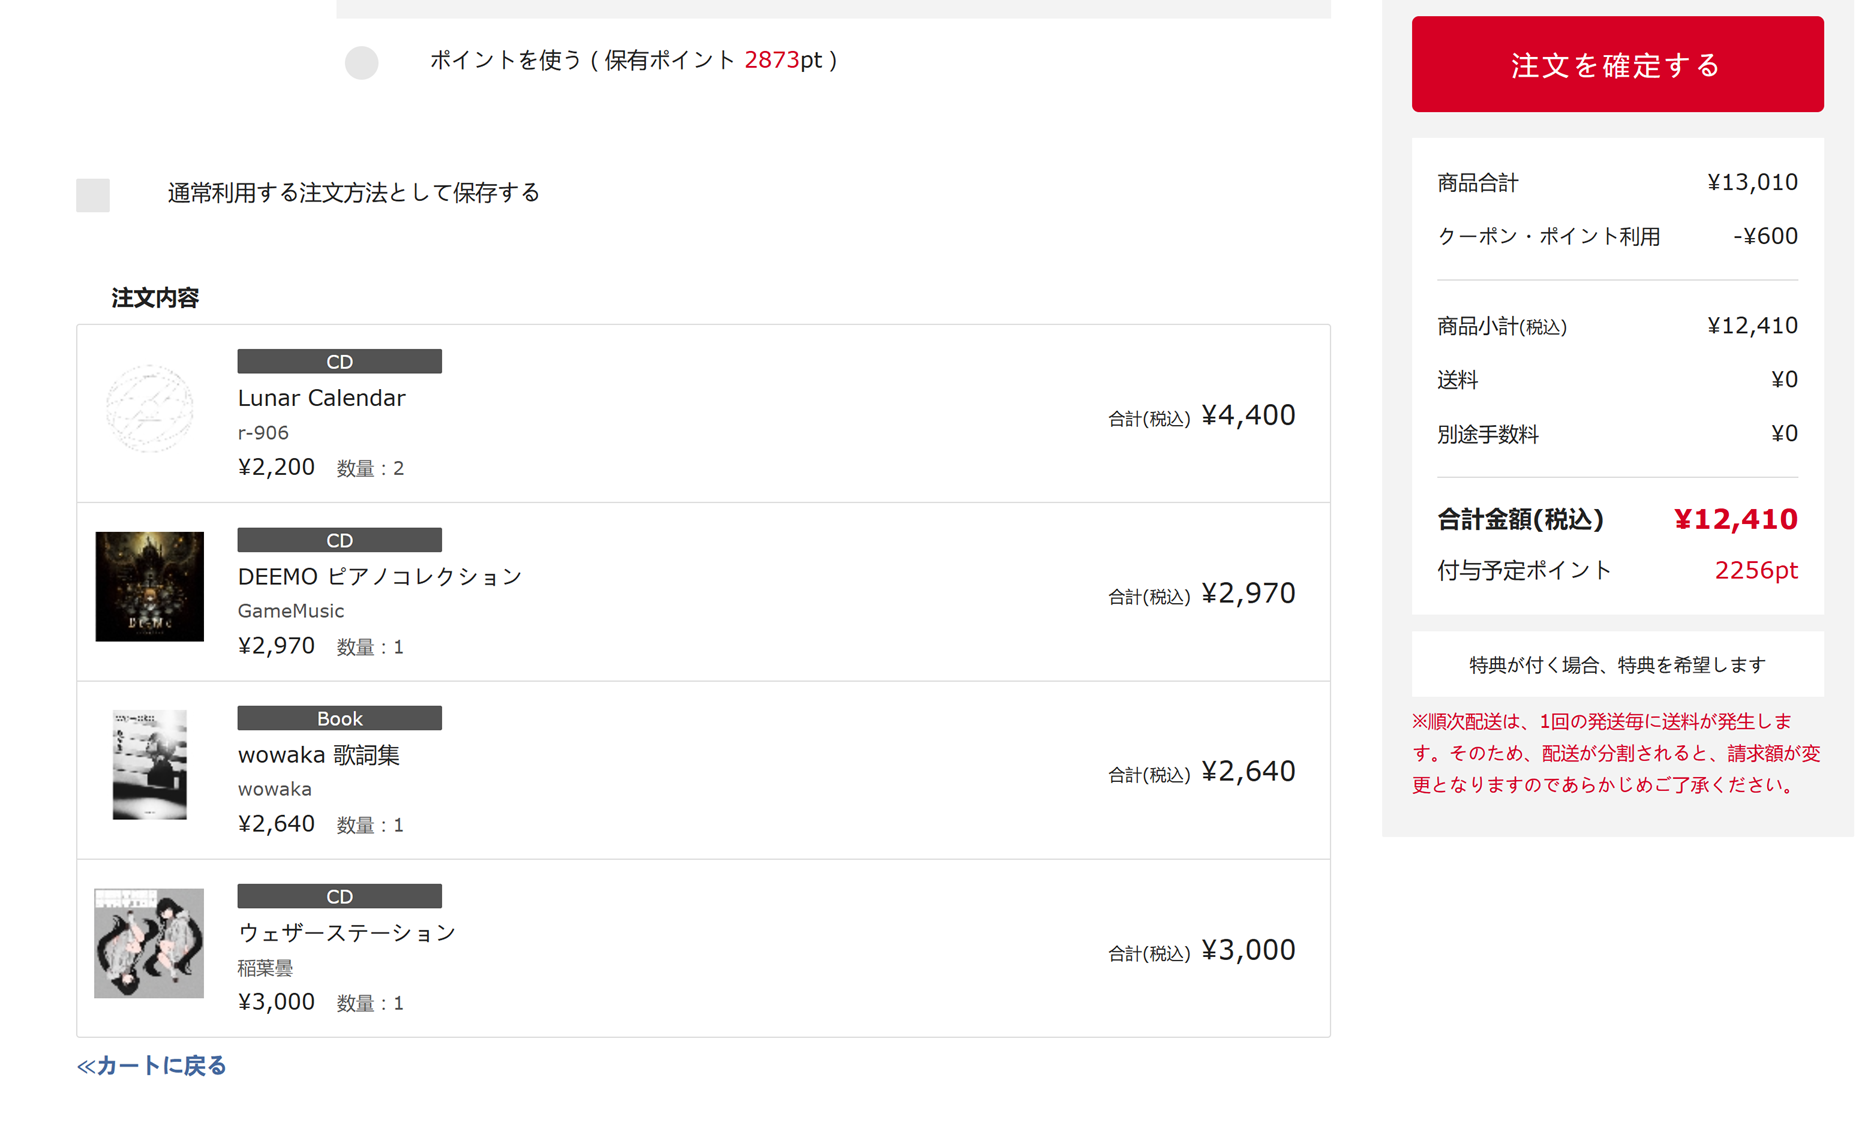Click ウェザーステーション product title
The image size is (1862, 1144).
[x=346, y=933]
